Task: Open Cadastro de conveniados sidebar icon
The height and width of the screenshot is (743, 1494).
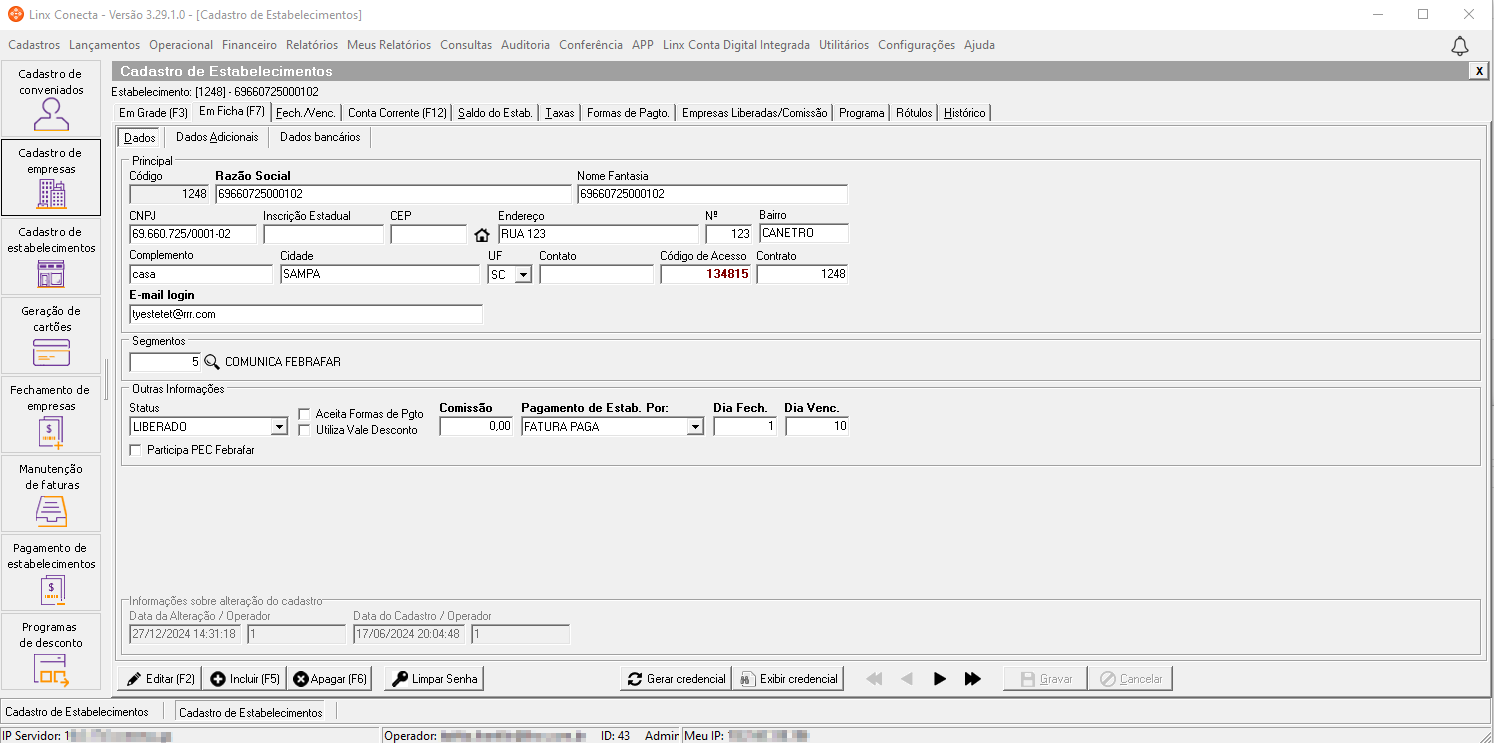Action: pos(51,98)
